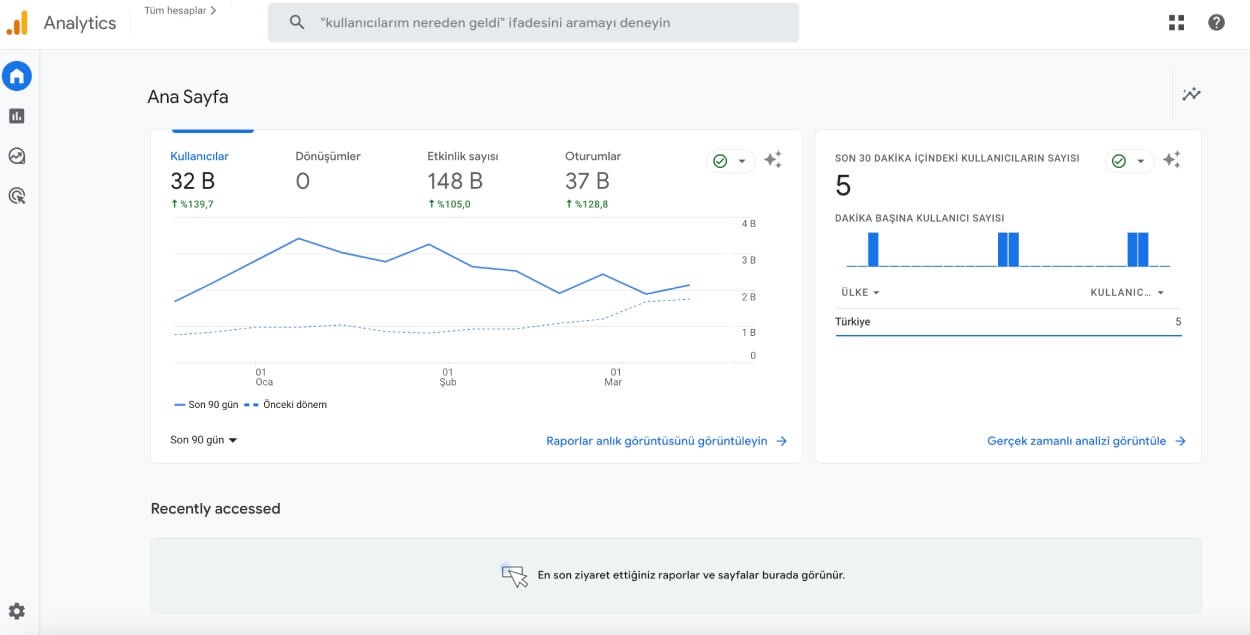The width and height of the screenshot is (1250, 635).
Task: Click the Ana Sayfa heading
Action: point(188,97)
